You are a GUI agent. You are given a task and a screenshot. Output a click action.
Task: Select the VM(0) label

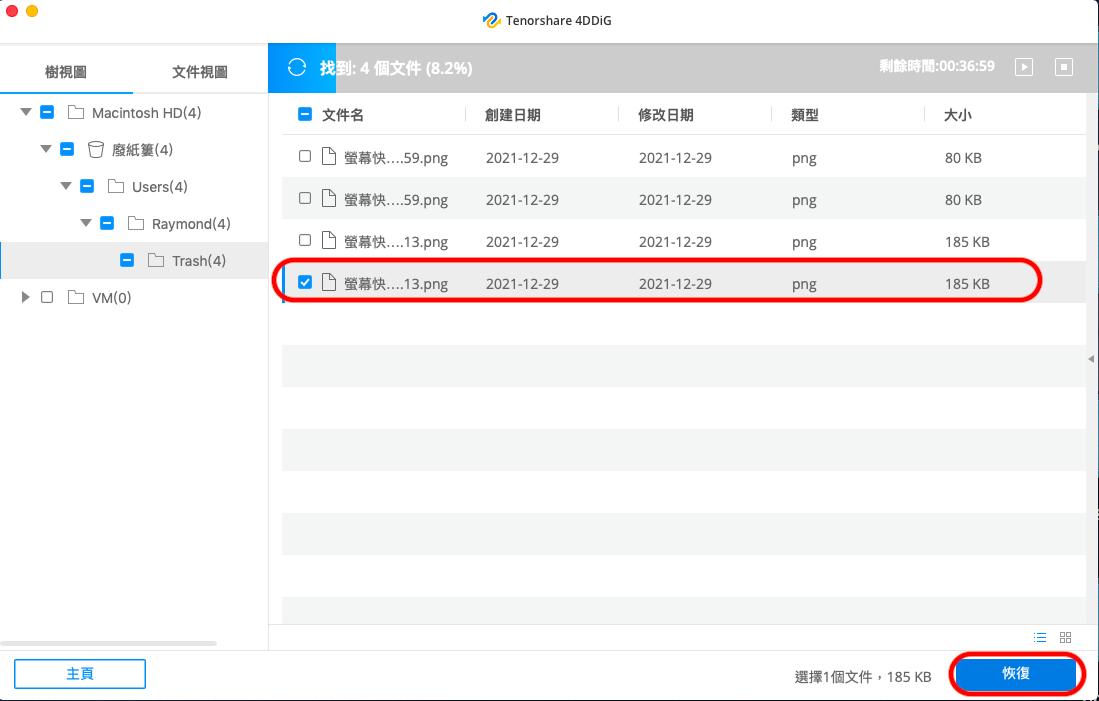click(x=111, y=297)
